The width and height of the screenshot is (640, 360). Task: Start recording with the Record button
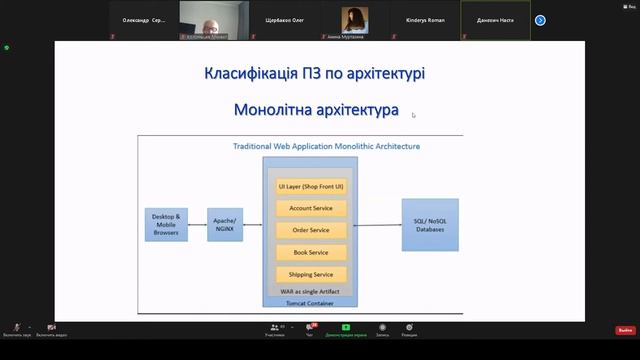[382, 330]
